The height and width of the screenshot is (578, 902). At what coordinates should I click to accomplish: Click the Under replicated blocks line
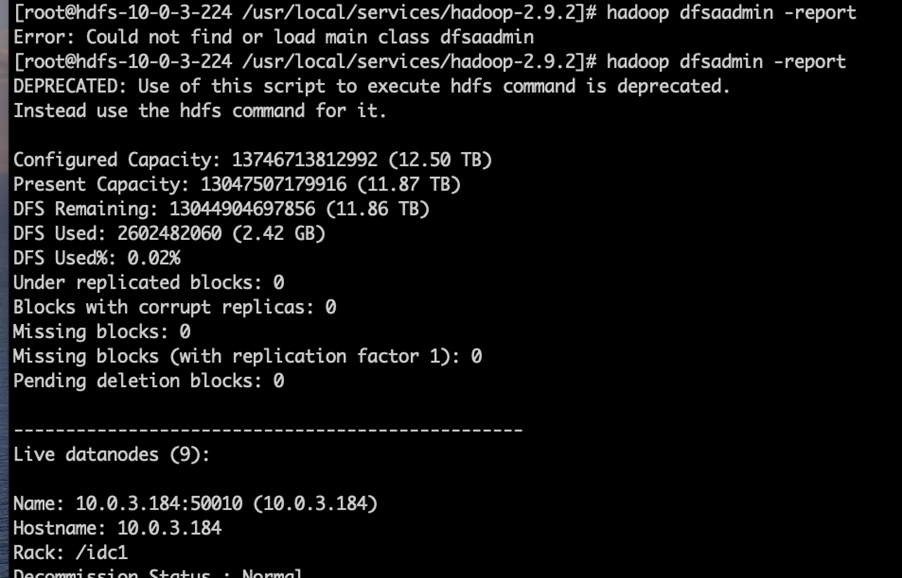coord(148,282)
